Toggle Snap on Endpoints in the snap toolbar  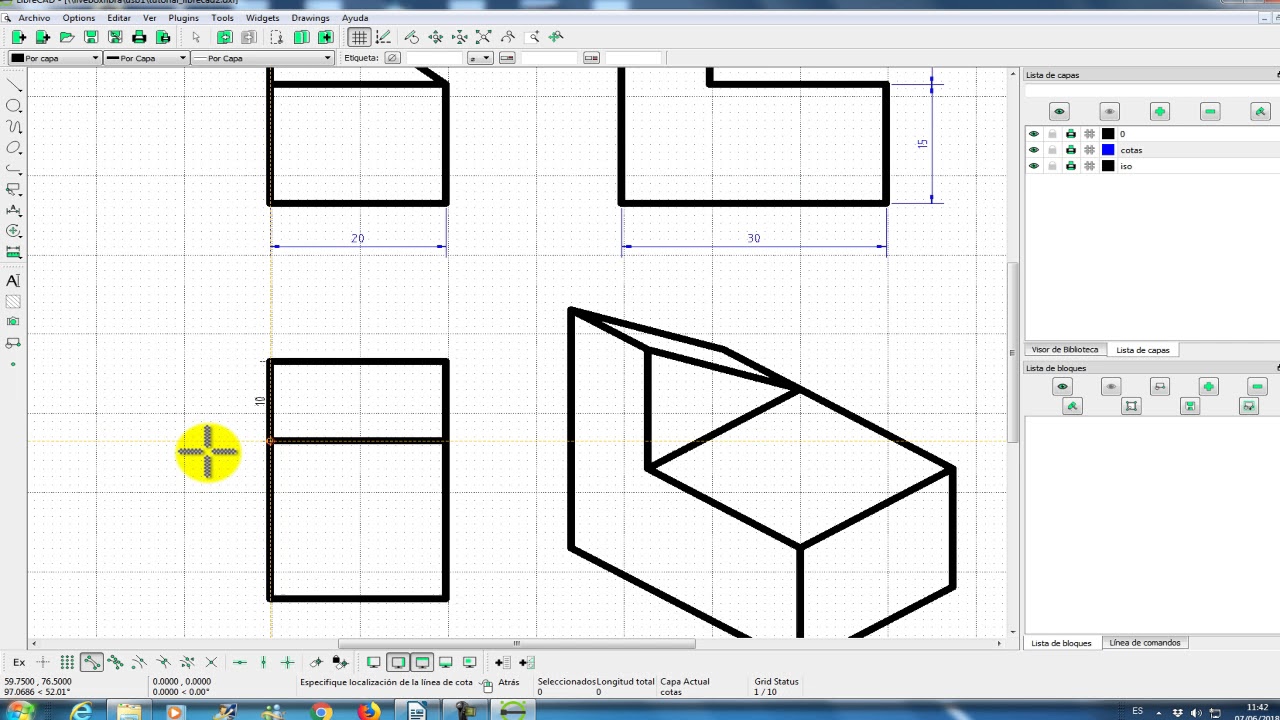coord(91,662)
